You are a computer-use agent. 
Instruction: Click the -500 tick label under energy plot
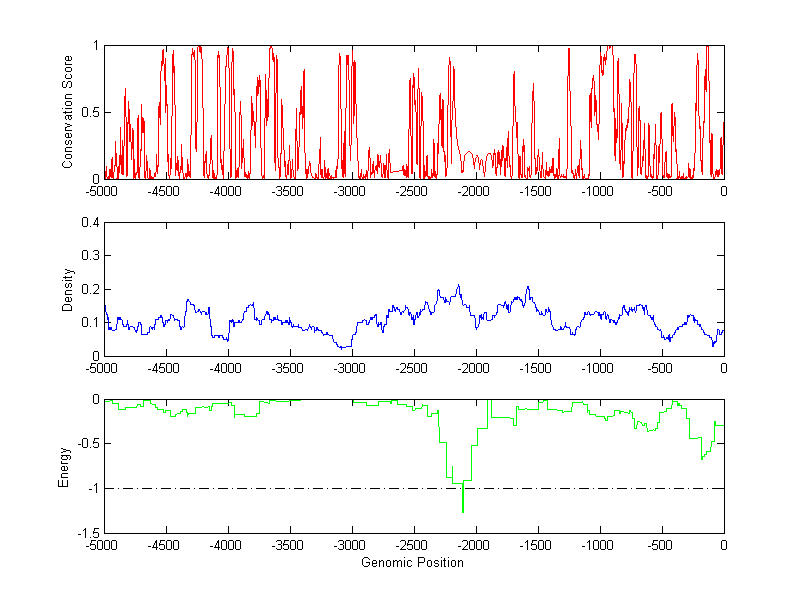pyautogui.click(x=660, y=545)
